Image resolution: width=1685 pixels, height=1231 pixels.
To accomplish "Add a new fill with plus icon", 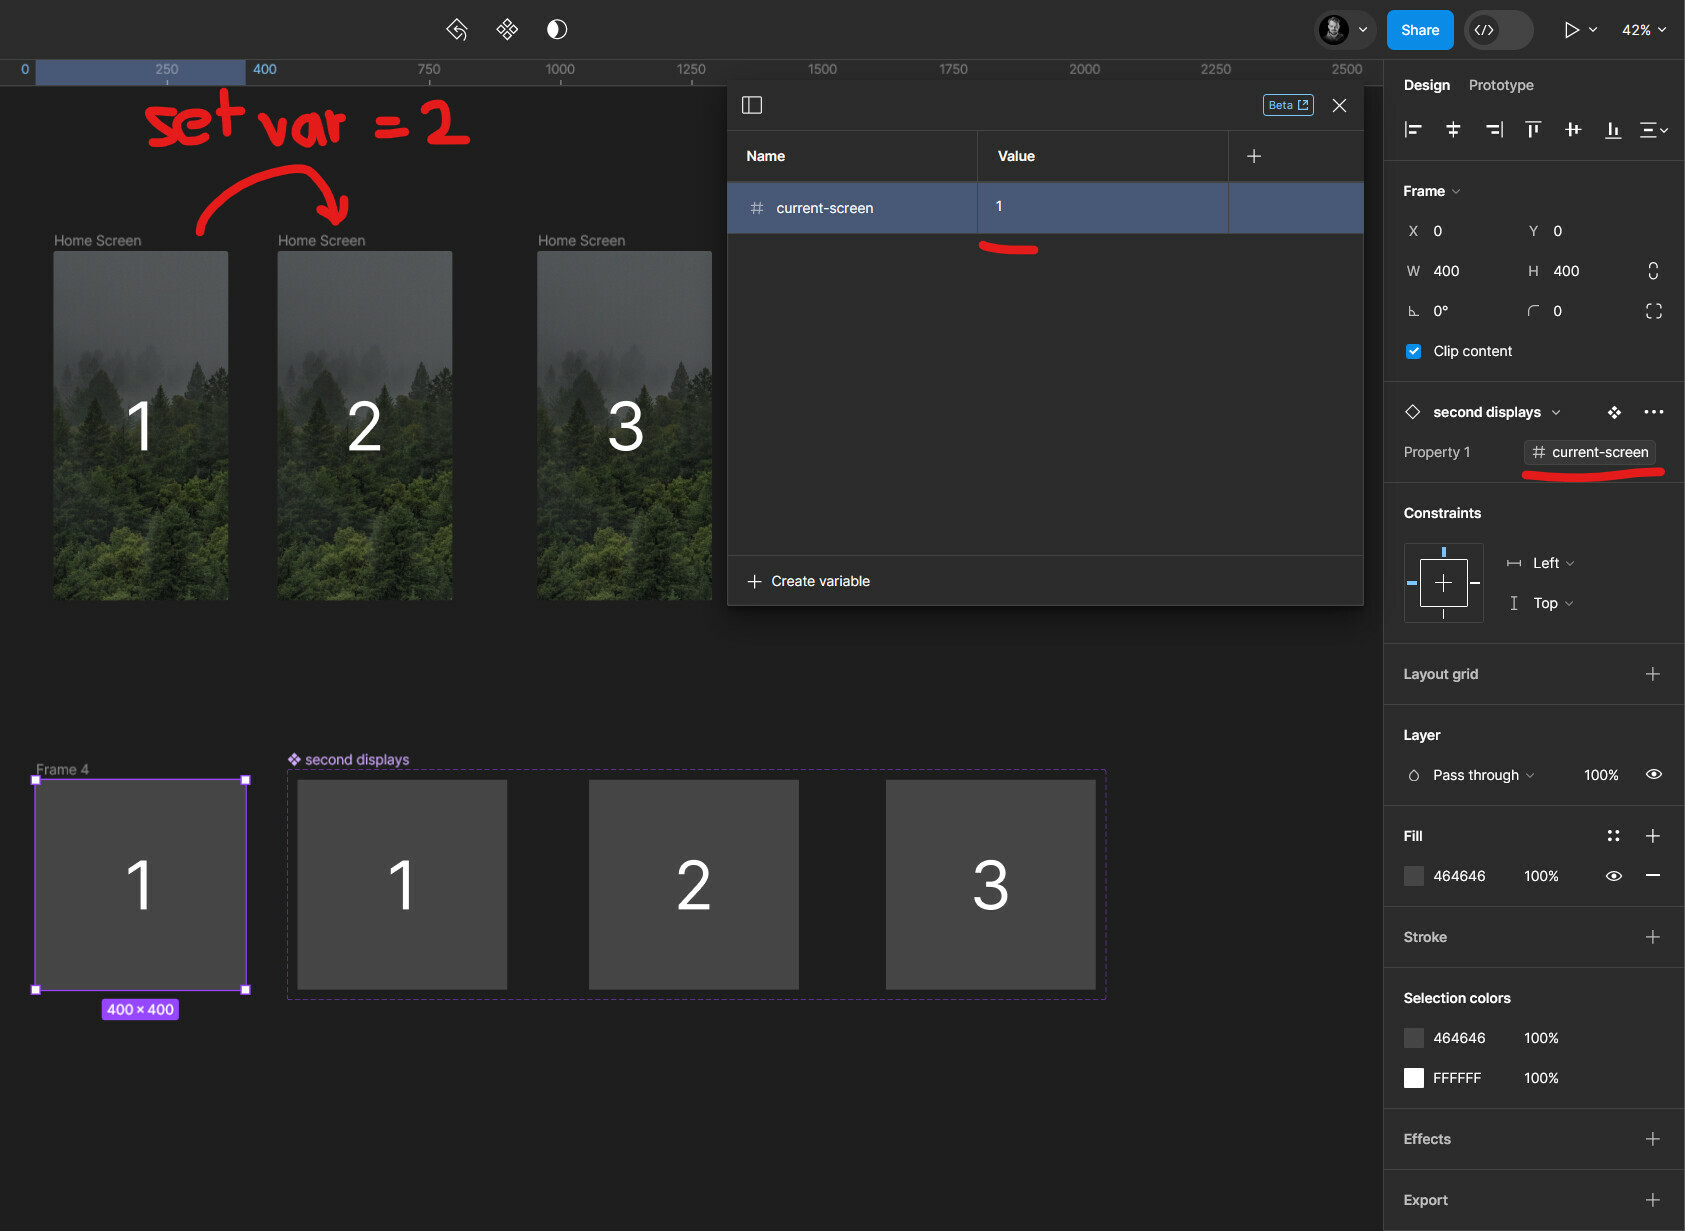I will 1653,836.
